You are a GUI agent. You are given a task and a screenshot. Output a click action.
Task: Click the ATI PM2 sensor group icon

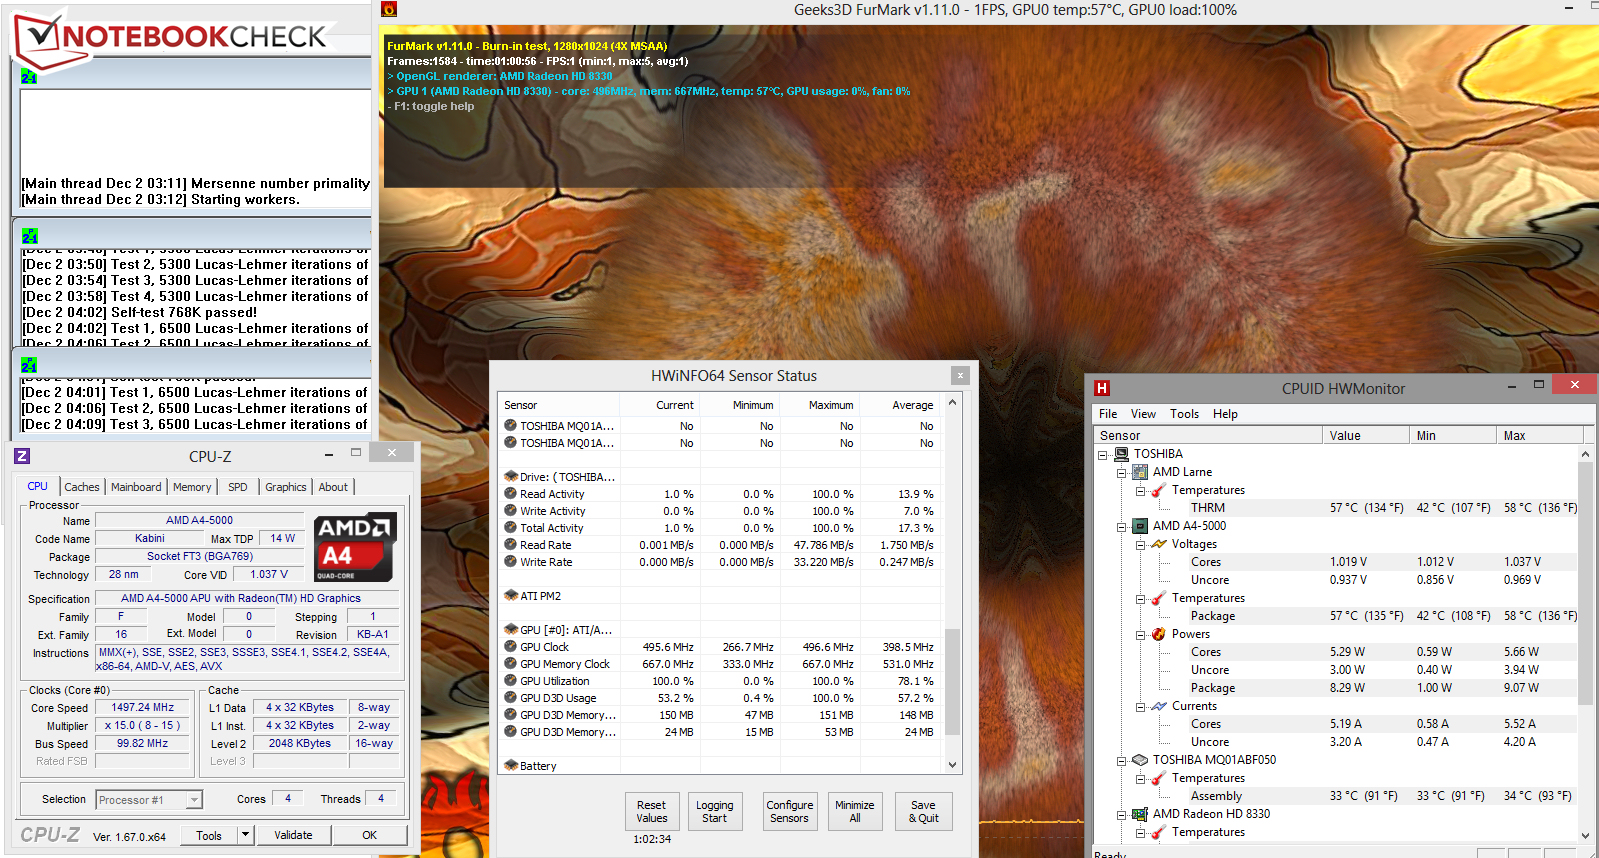coord(511,596)
